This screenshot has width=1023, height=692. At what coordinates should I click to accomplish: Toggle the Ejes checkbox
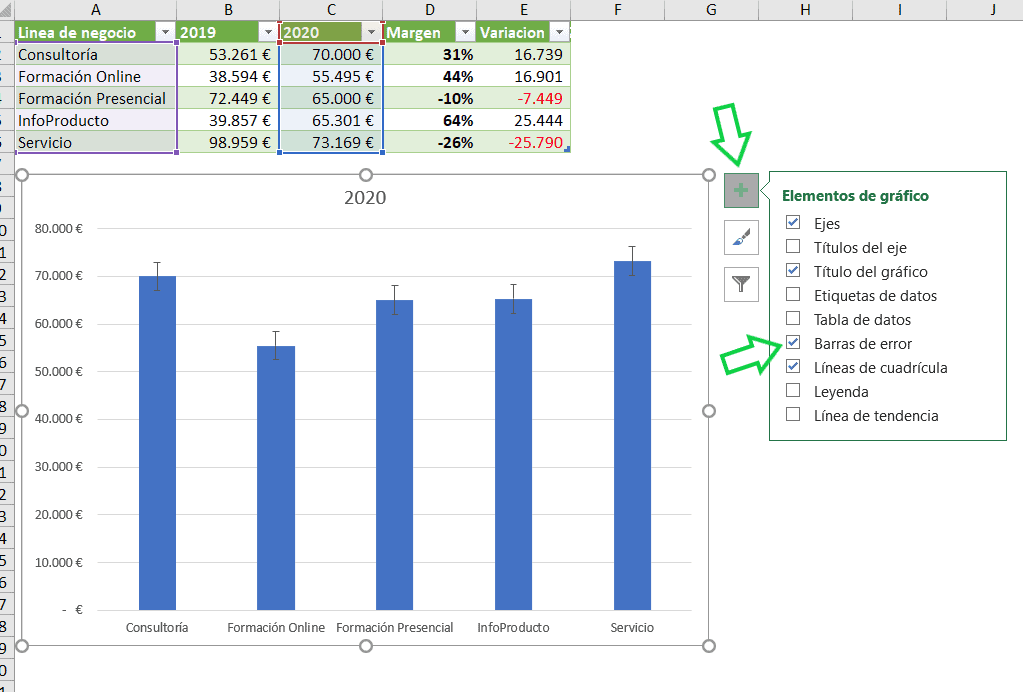point(793,223)
